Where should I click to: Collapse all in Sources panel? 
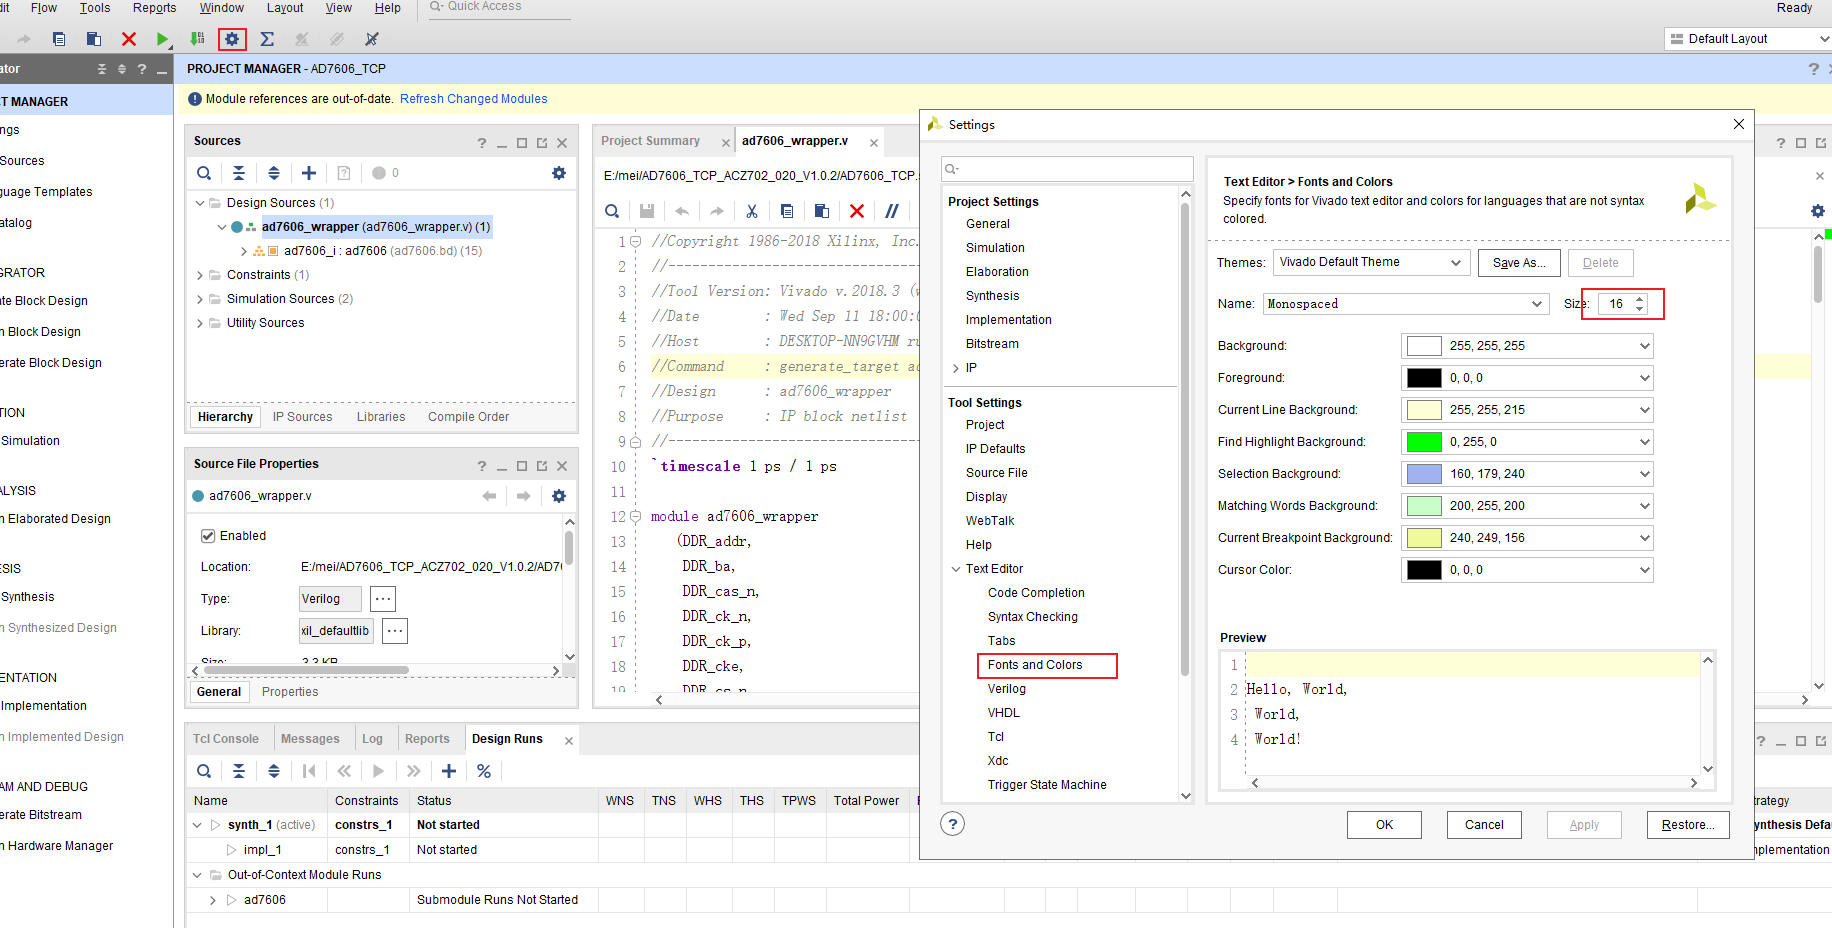(x=239, y=173)
